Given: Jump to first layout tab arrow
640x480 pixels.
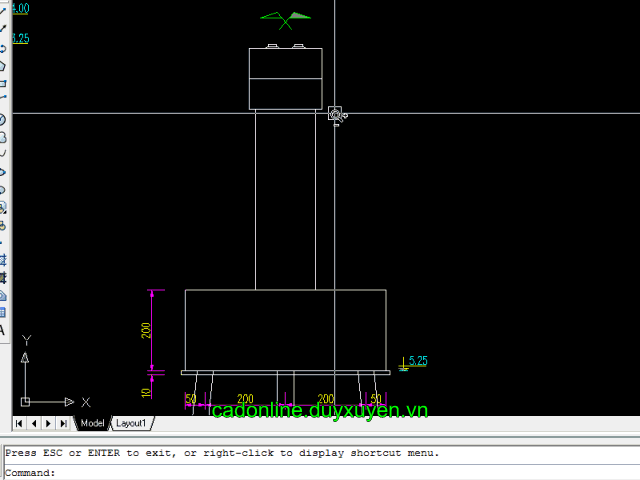Looking at the screenshot, I should [x=20, y=423].
